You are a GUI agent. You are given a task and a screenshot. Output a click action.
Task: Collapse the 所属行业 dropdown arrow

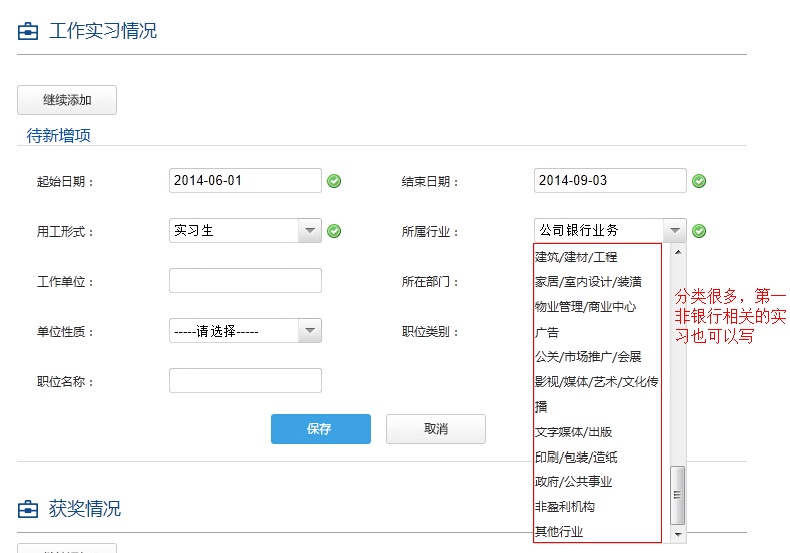coord(675,231)
